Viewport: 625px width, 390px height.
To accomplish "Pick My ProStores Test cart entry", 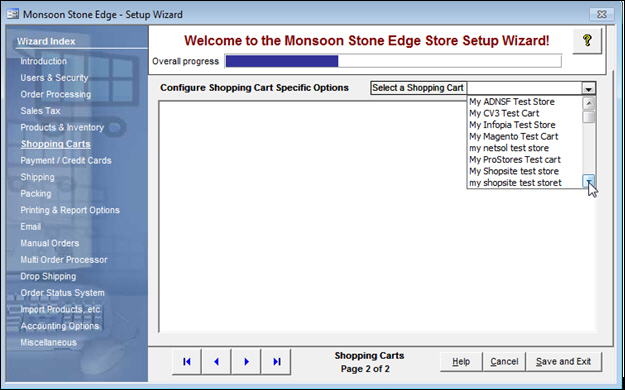I will [515, 160].
